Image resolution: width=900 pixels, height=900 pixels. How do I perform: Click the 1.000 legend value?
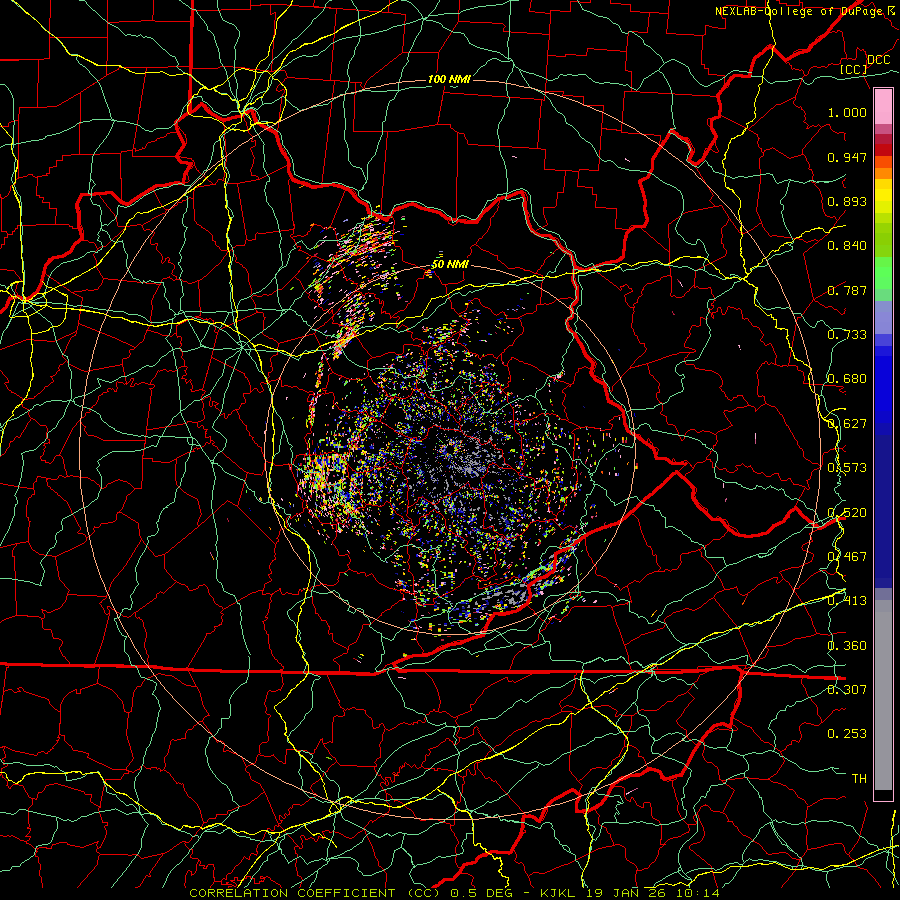847,112
